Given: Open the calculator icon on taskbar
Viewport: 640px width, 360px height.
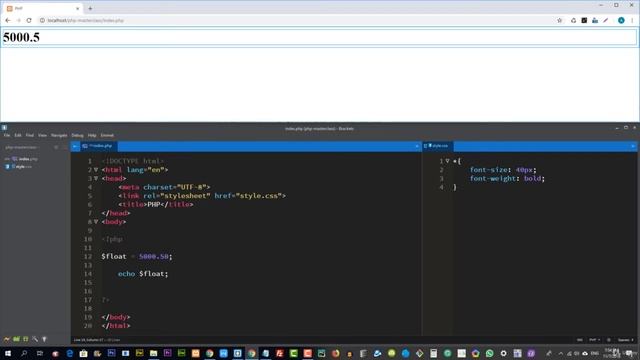Looking at the screenshot, I should (x=433, y=353).
